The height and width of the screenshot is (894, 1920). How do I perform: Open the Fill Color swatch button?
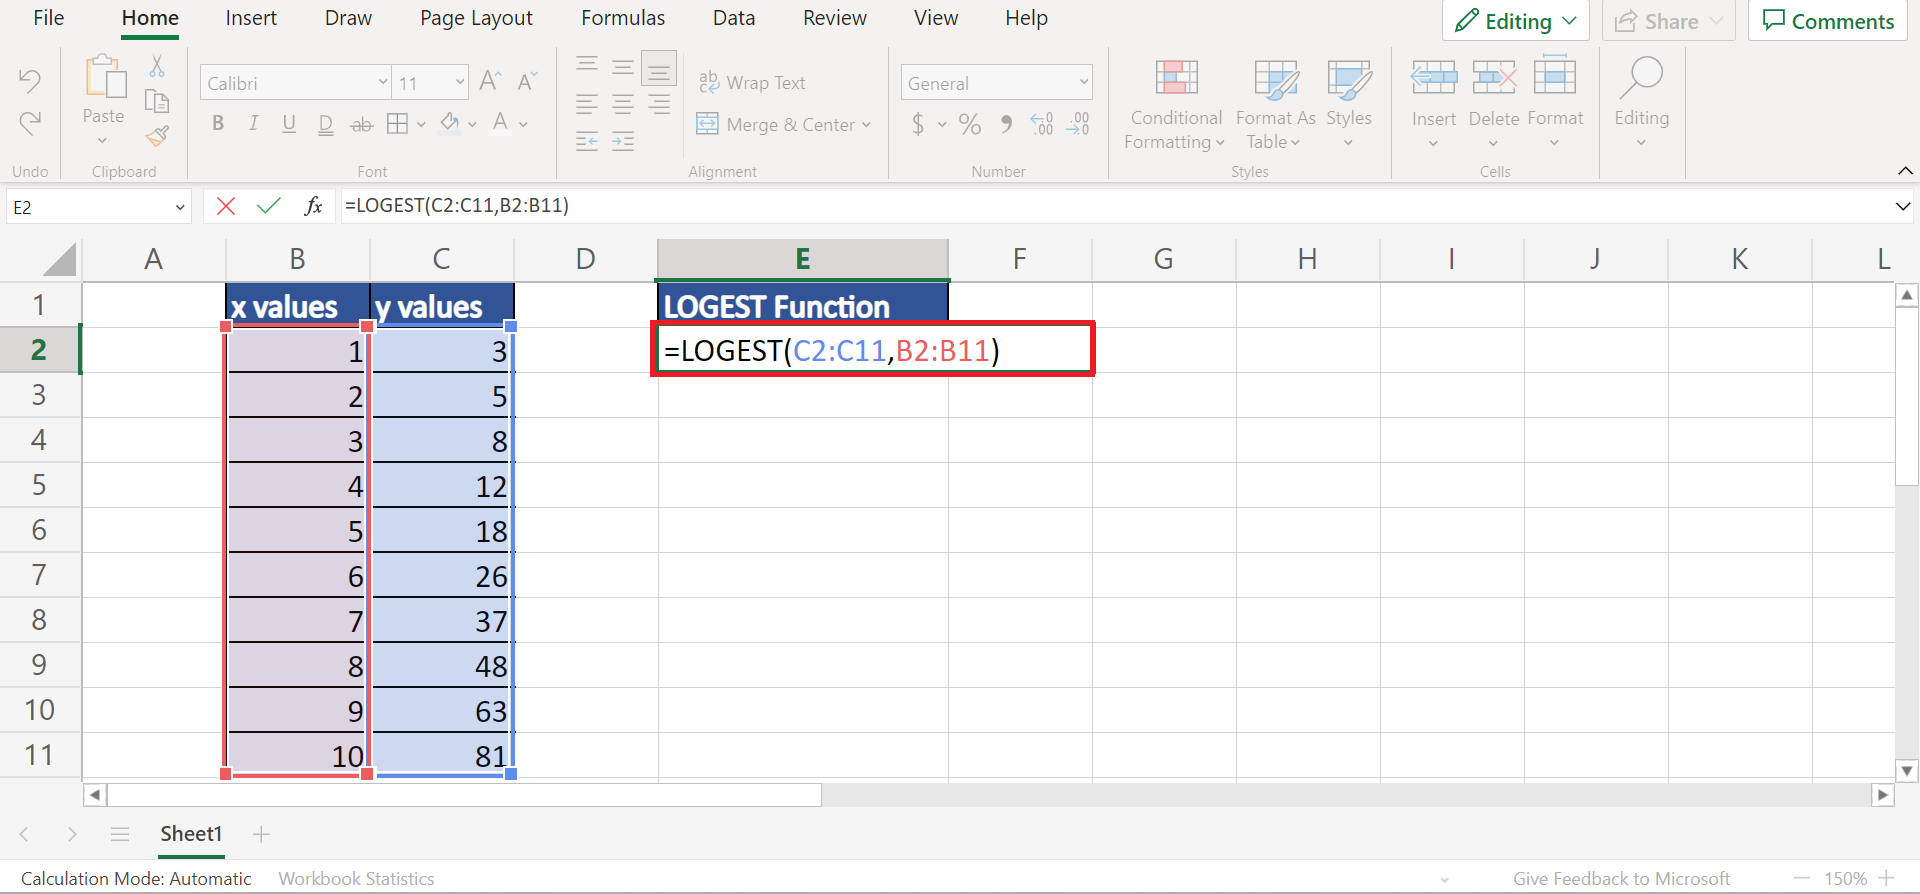[449, 124]
